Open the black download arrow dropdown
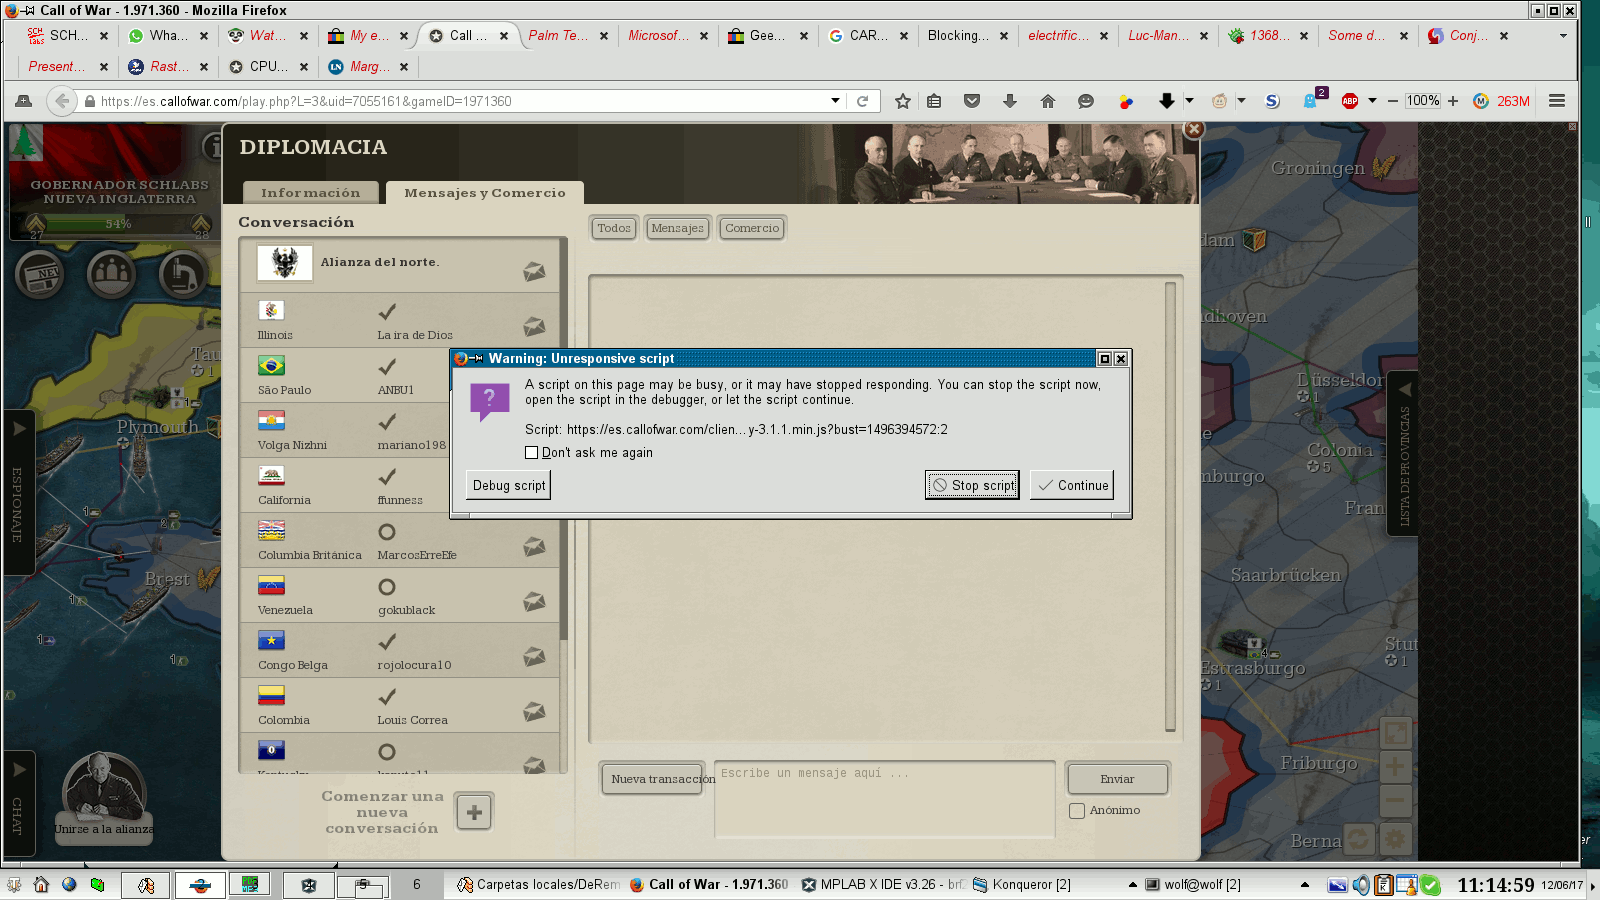1600x900 pixels. coord(1189,101)
